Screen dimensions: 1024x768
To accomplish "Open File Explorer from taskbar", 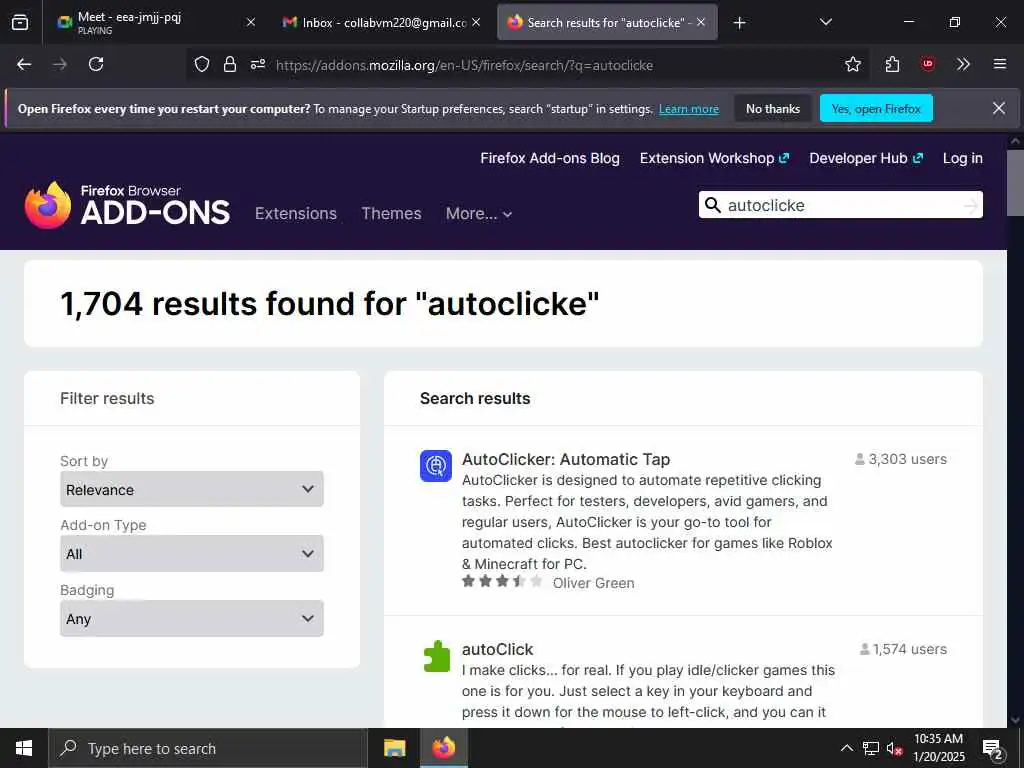I will tap(394, 748).
